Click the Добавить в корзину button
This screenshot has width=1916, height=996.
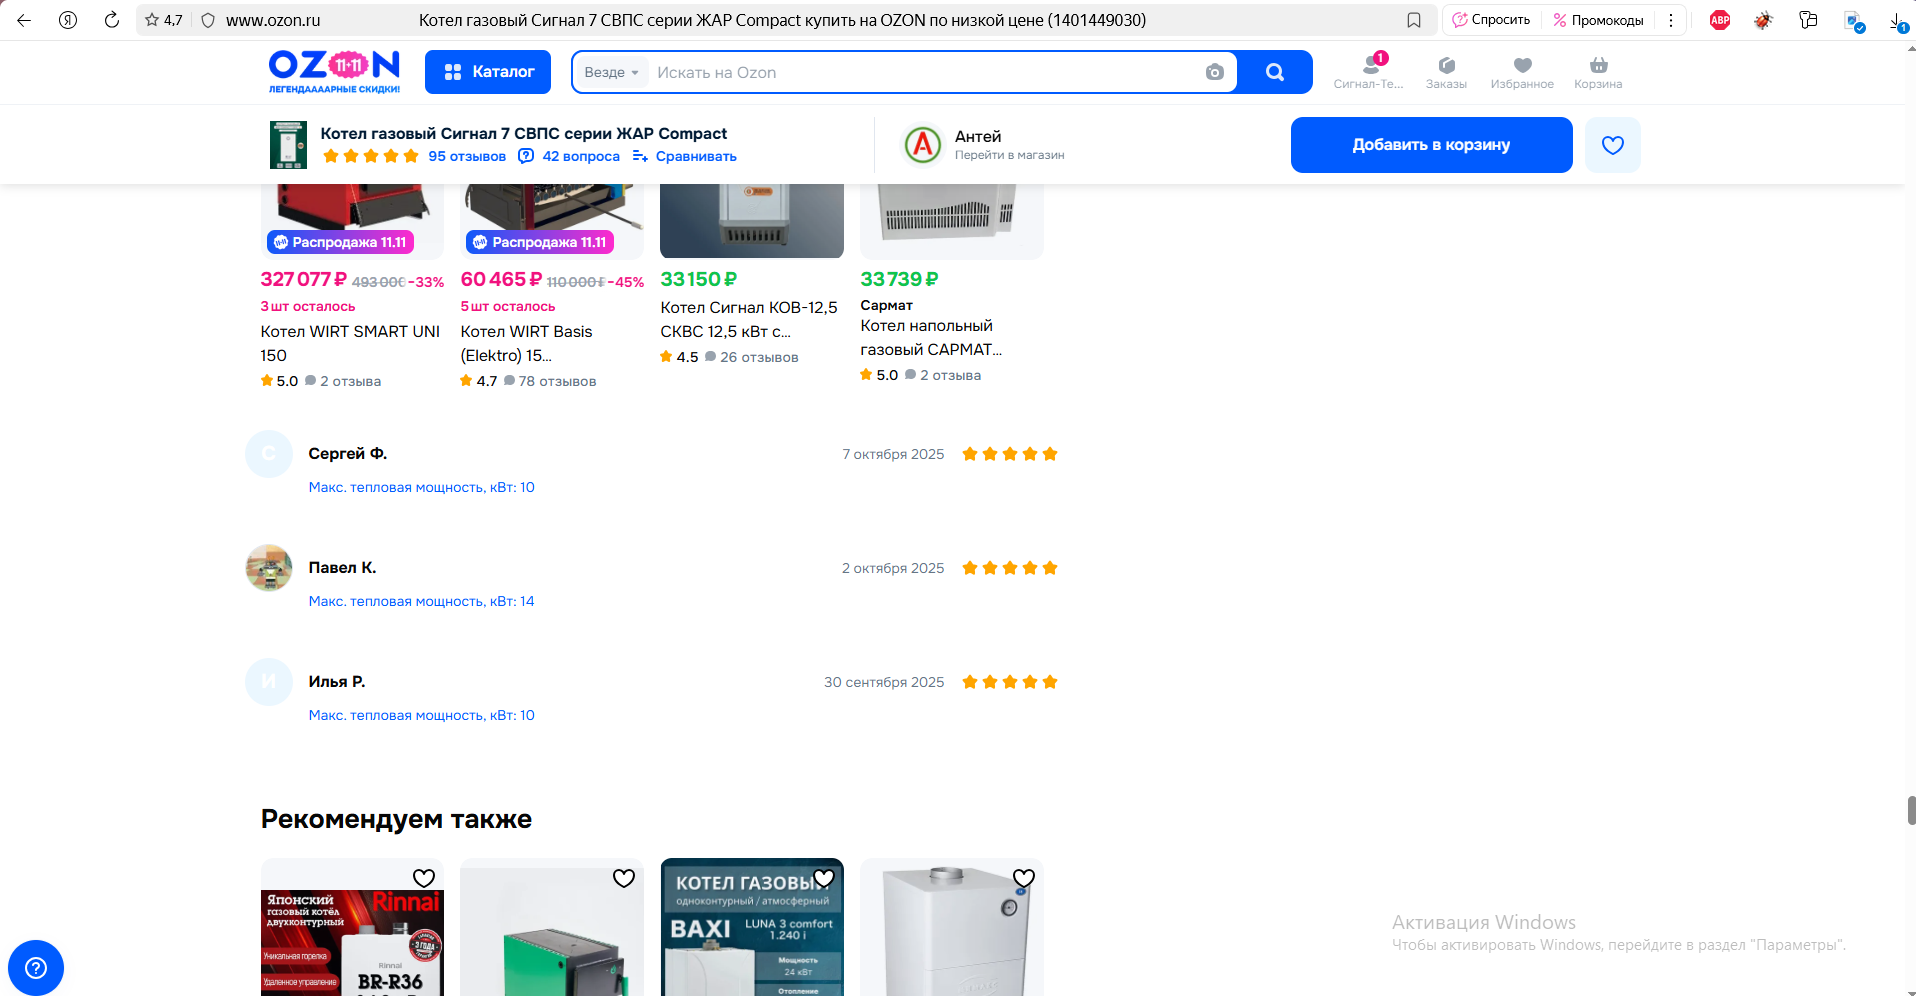coord(1431,145)
